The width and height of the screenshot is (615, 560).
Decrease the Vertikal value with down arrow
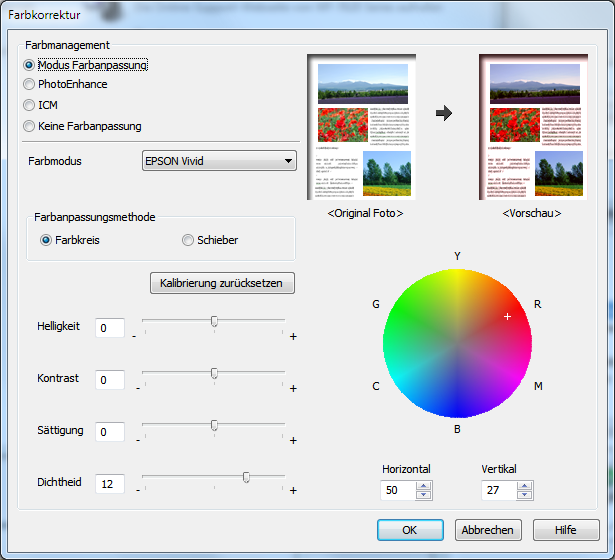coord(523,495)
